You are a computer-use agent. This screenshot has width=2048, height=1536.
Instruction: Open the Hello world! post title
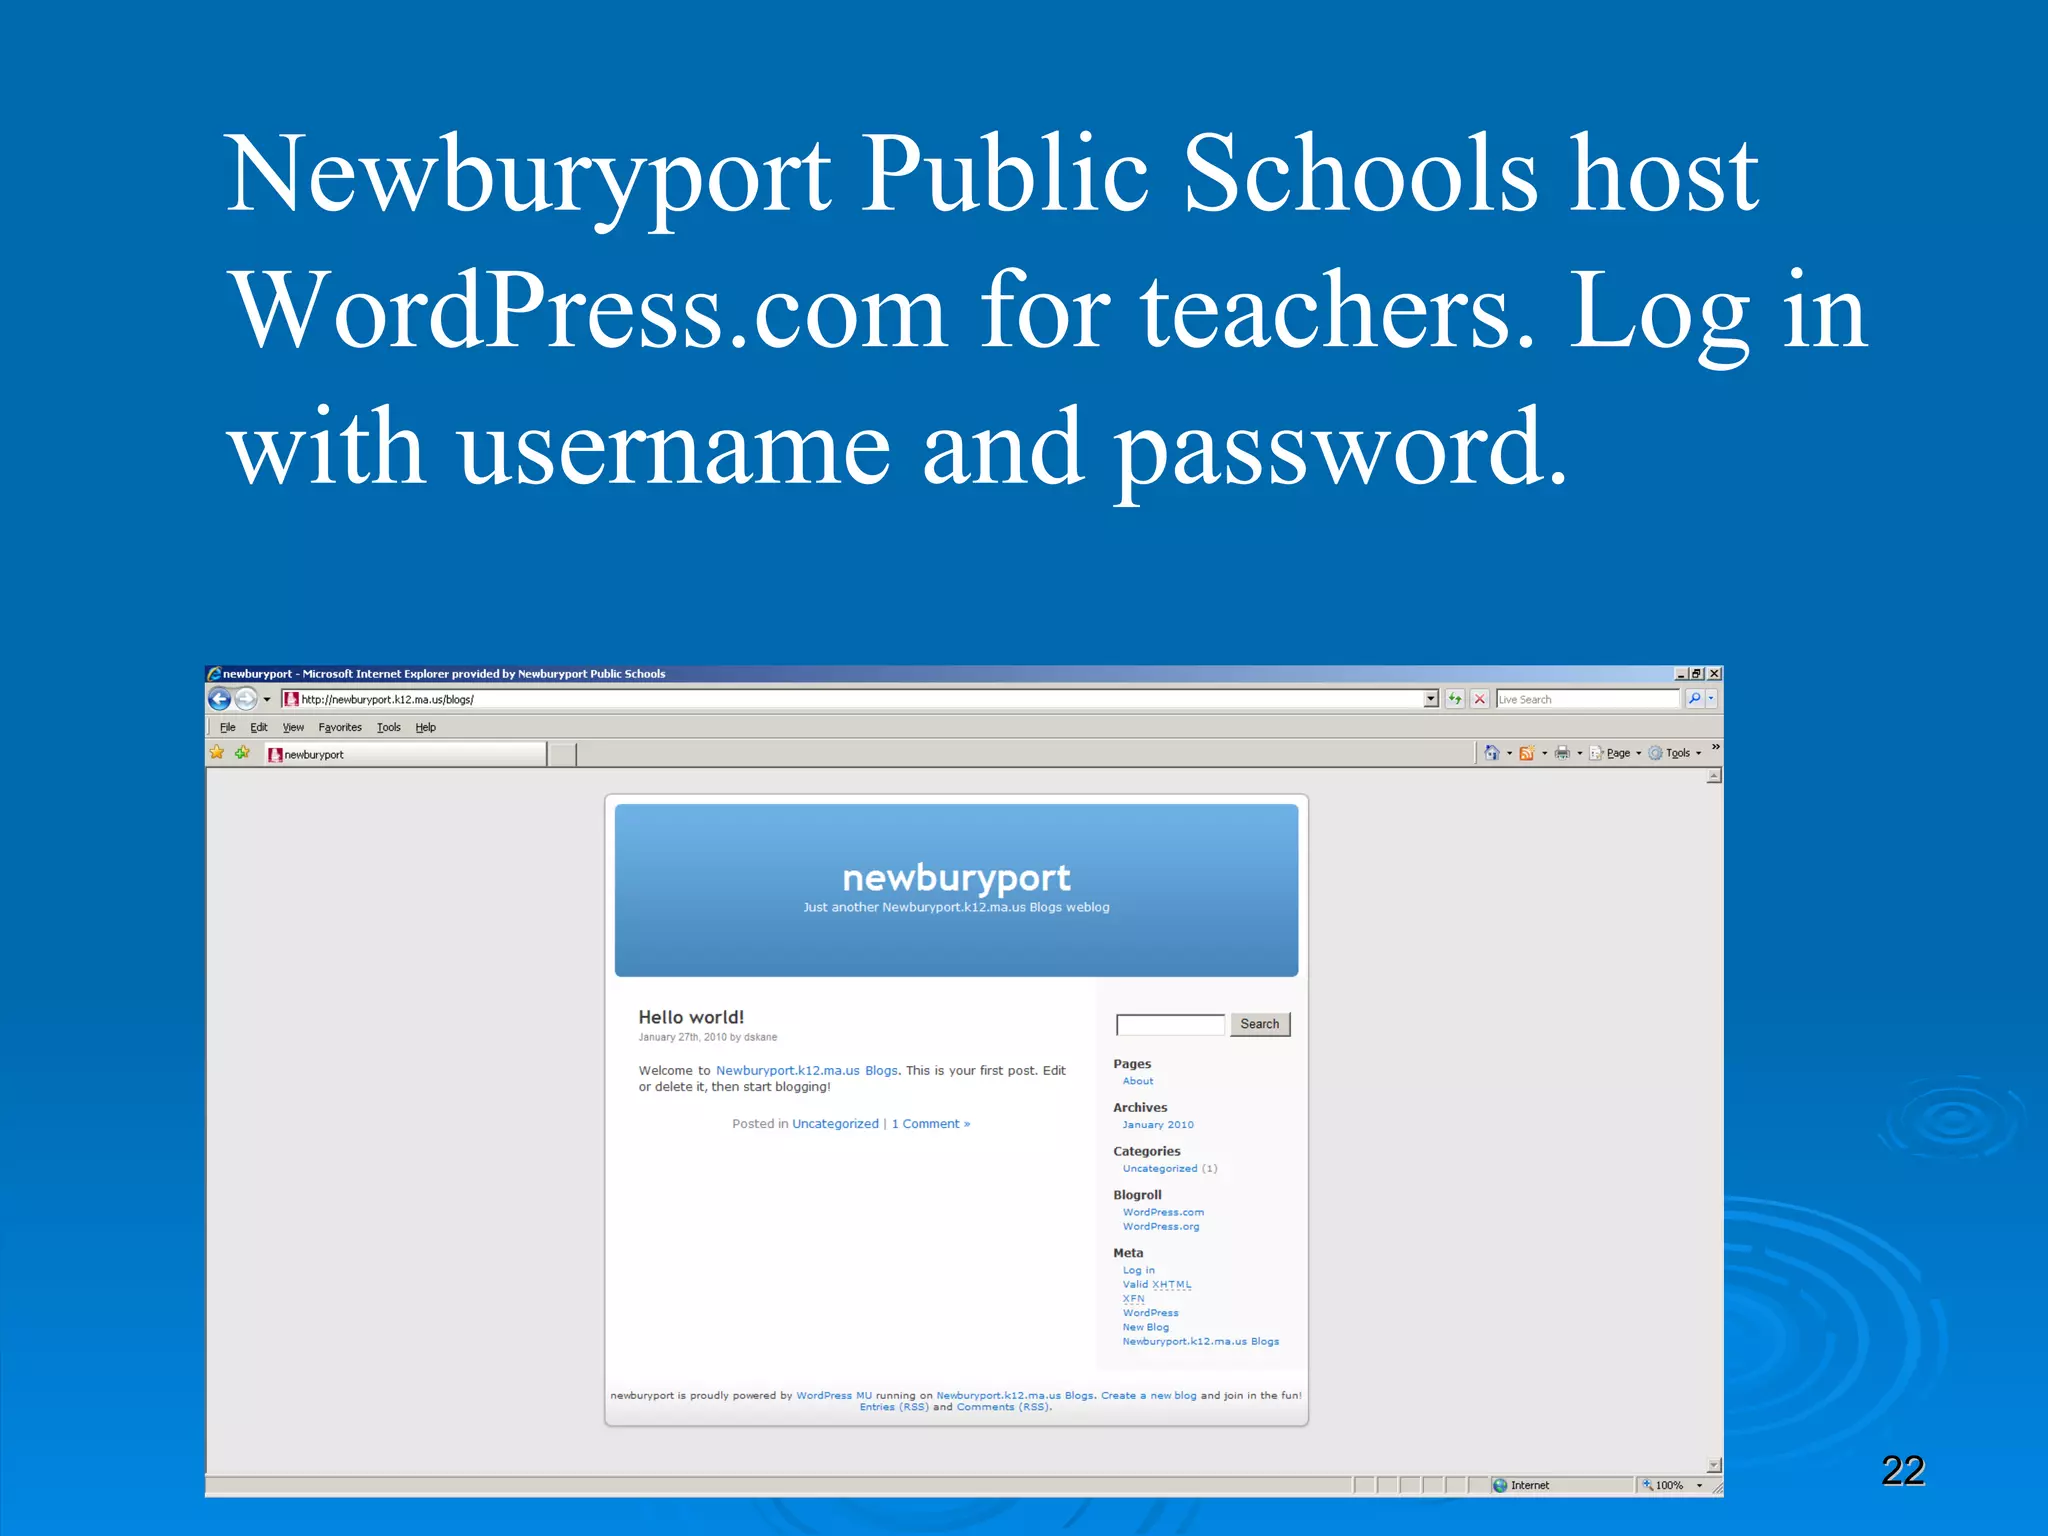click(691, 1017)
